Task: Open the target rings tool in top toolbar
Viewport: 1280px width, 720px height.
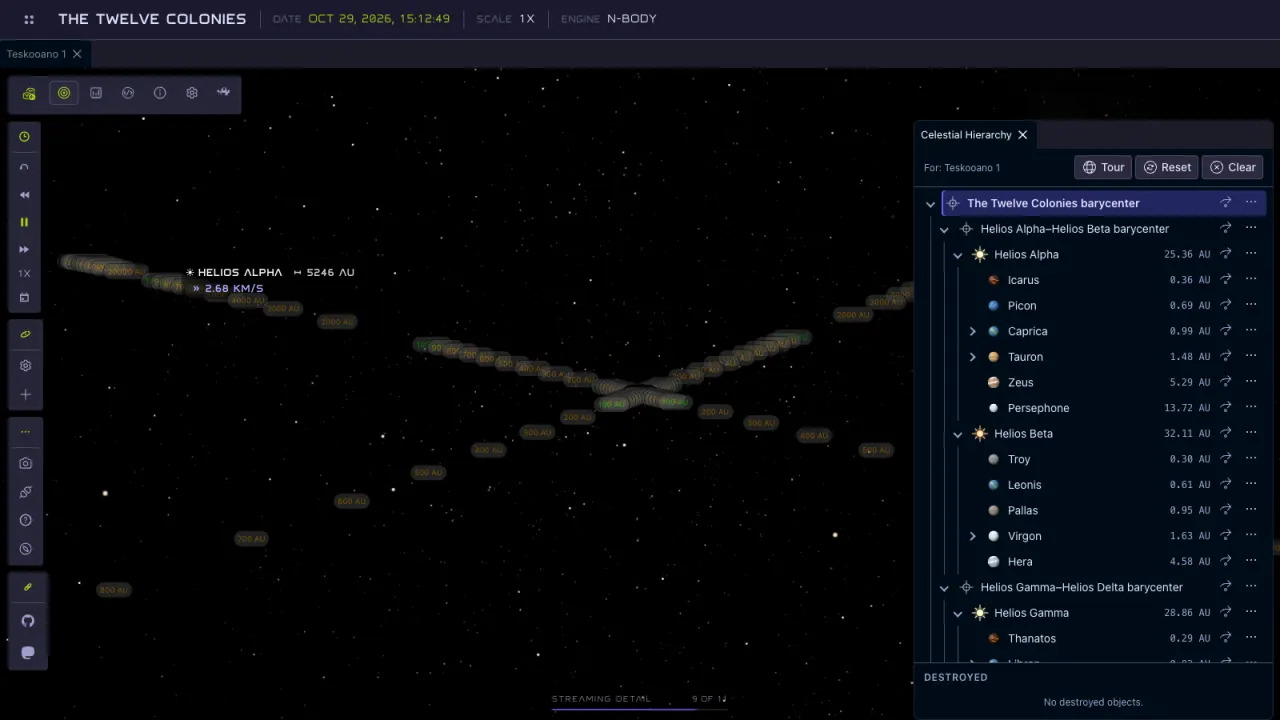Action: click(x=64, y=93)
